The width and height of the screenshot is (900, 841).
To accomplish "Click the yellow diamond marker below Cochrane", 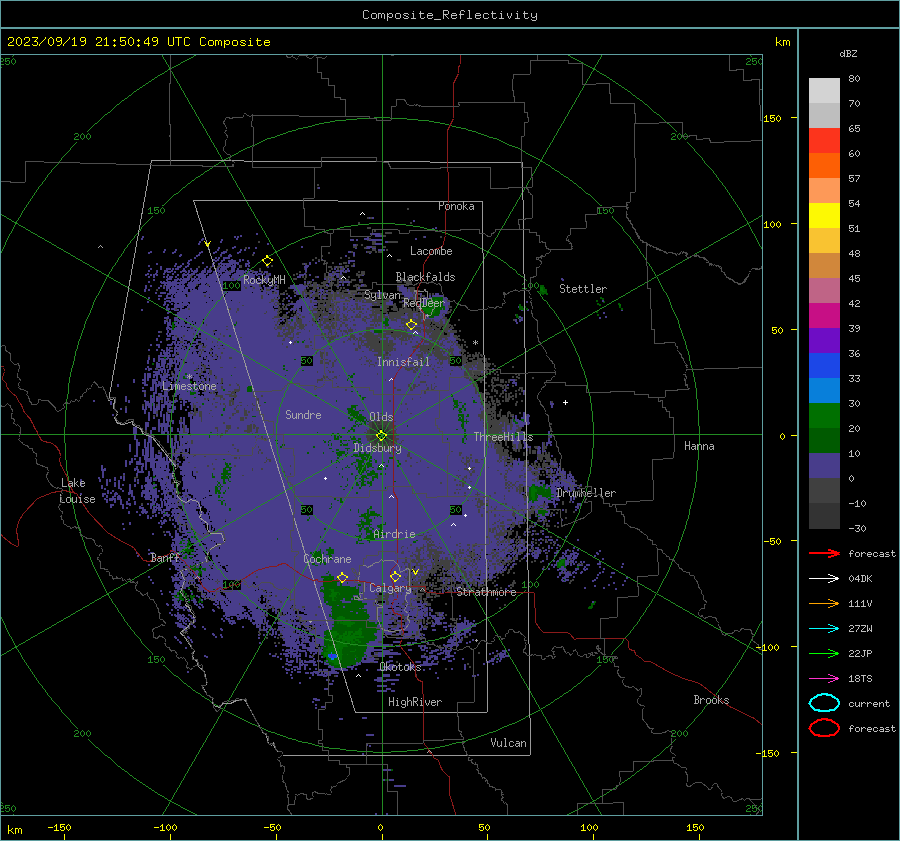I will (x=343, y=577).
